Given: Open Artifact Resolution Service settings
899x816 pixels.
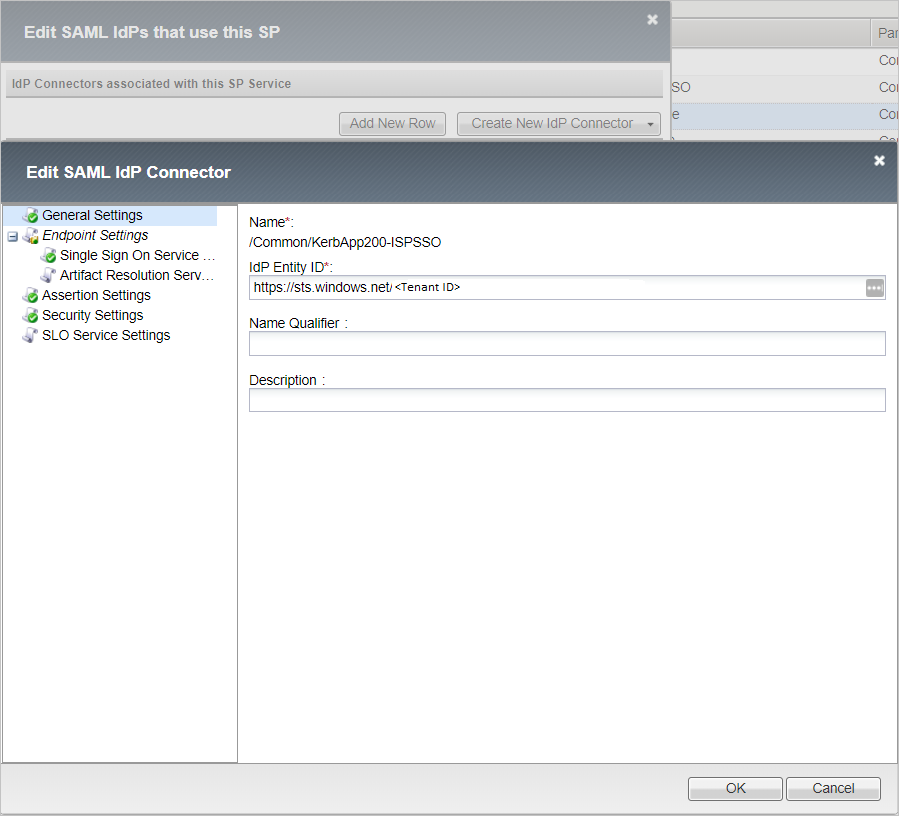Looking at the screenshot, I should tap(136, 276).
